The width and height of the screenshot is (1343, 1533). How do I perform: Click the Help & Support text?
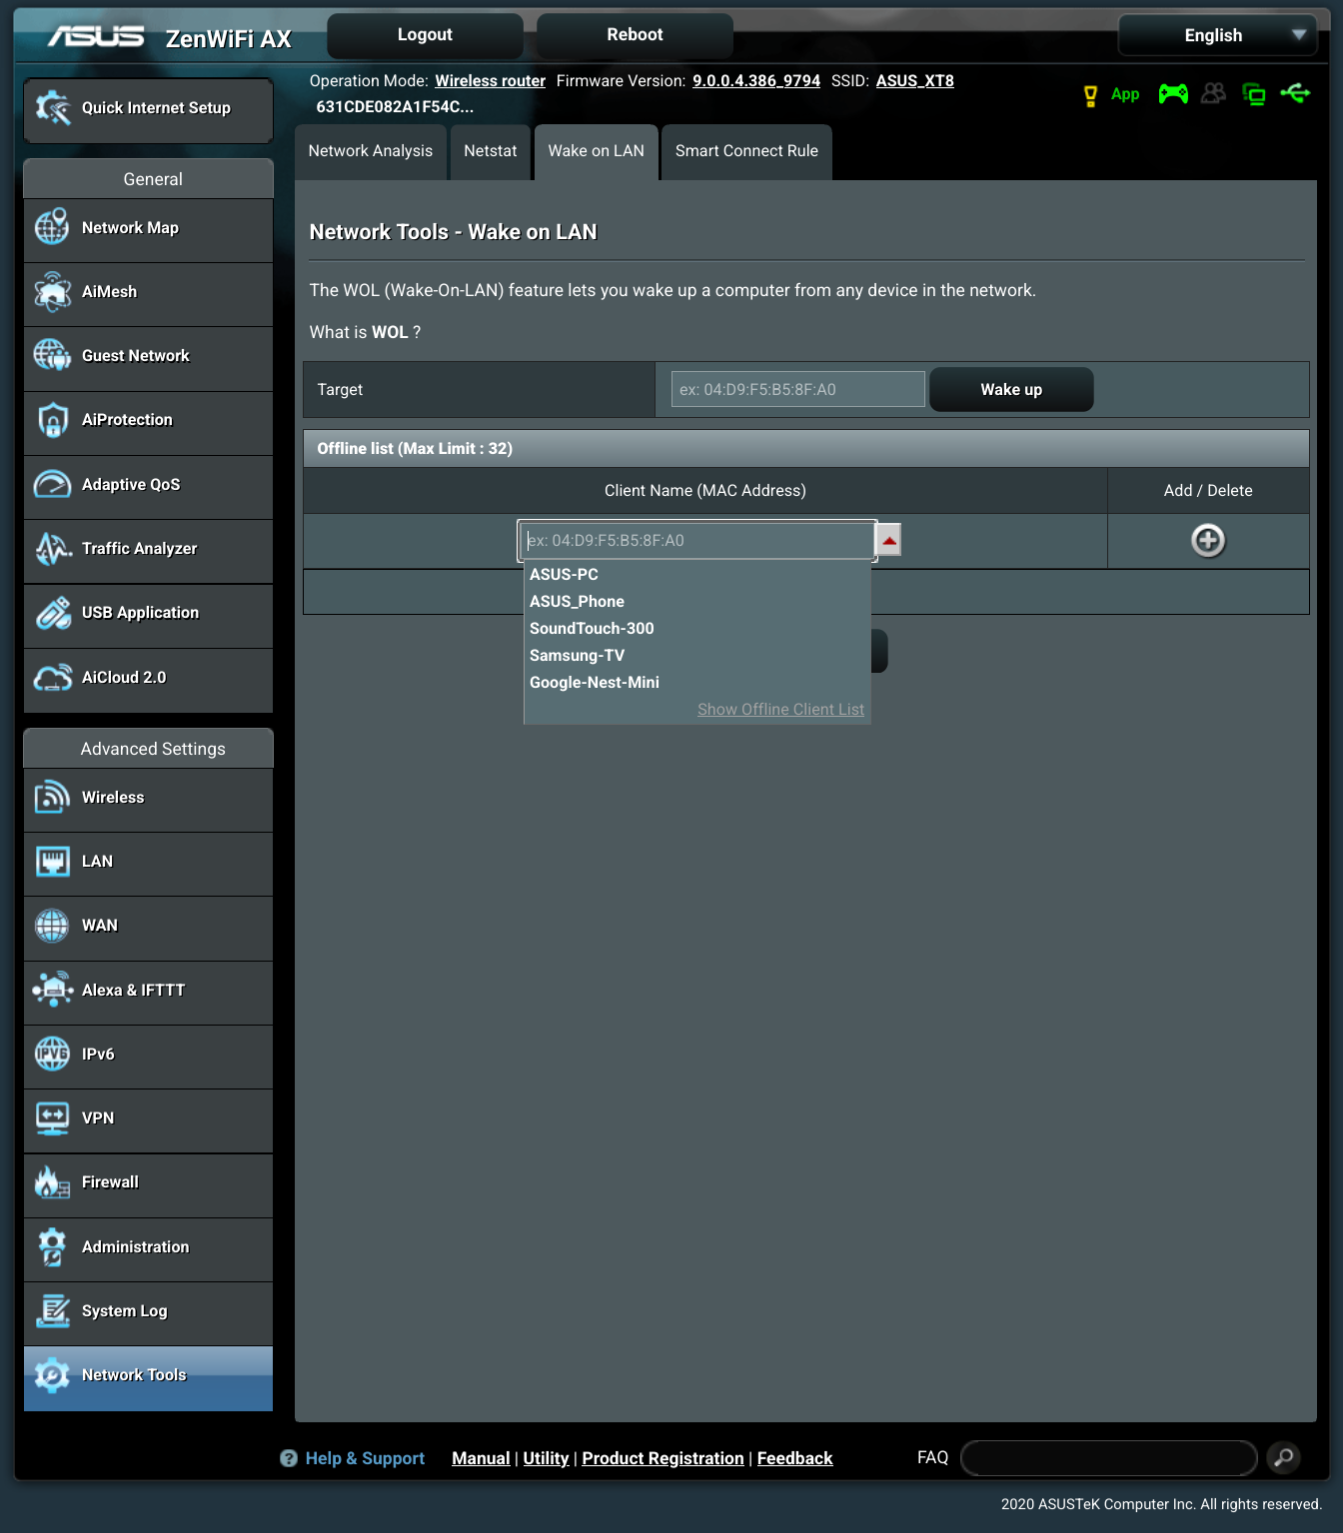coord(365,1458)
